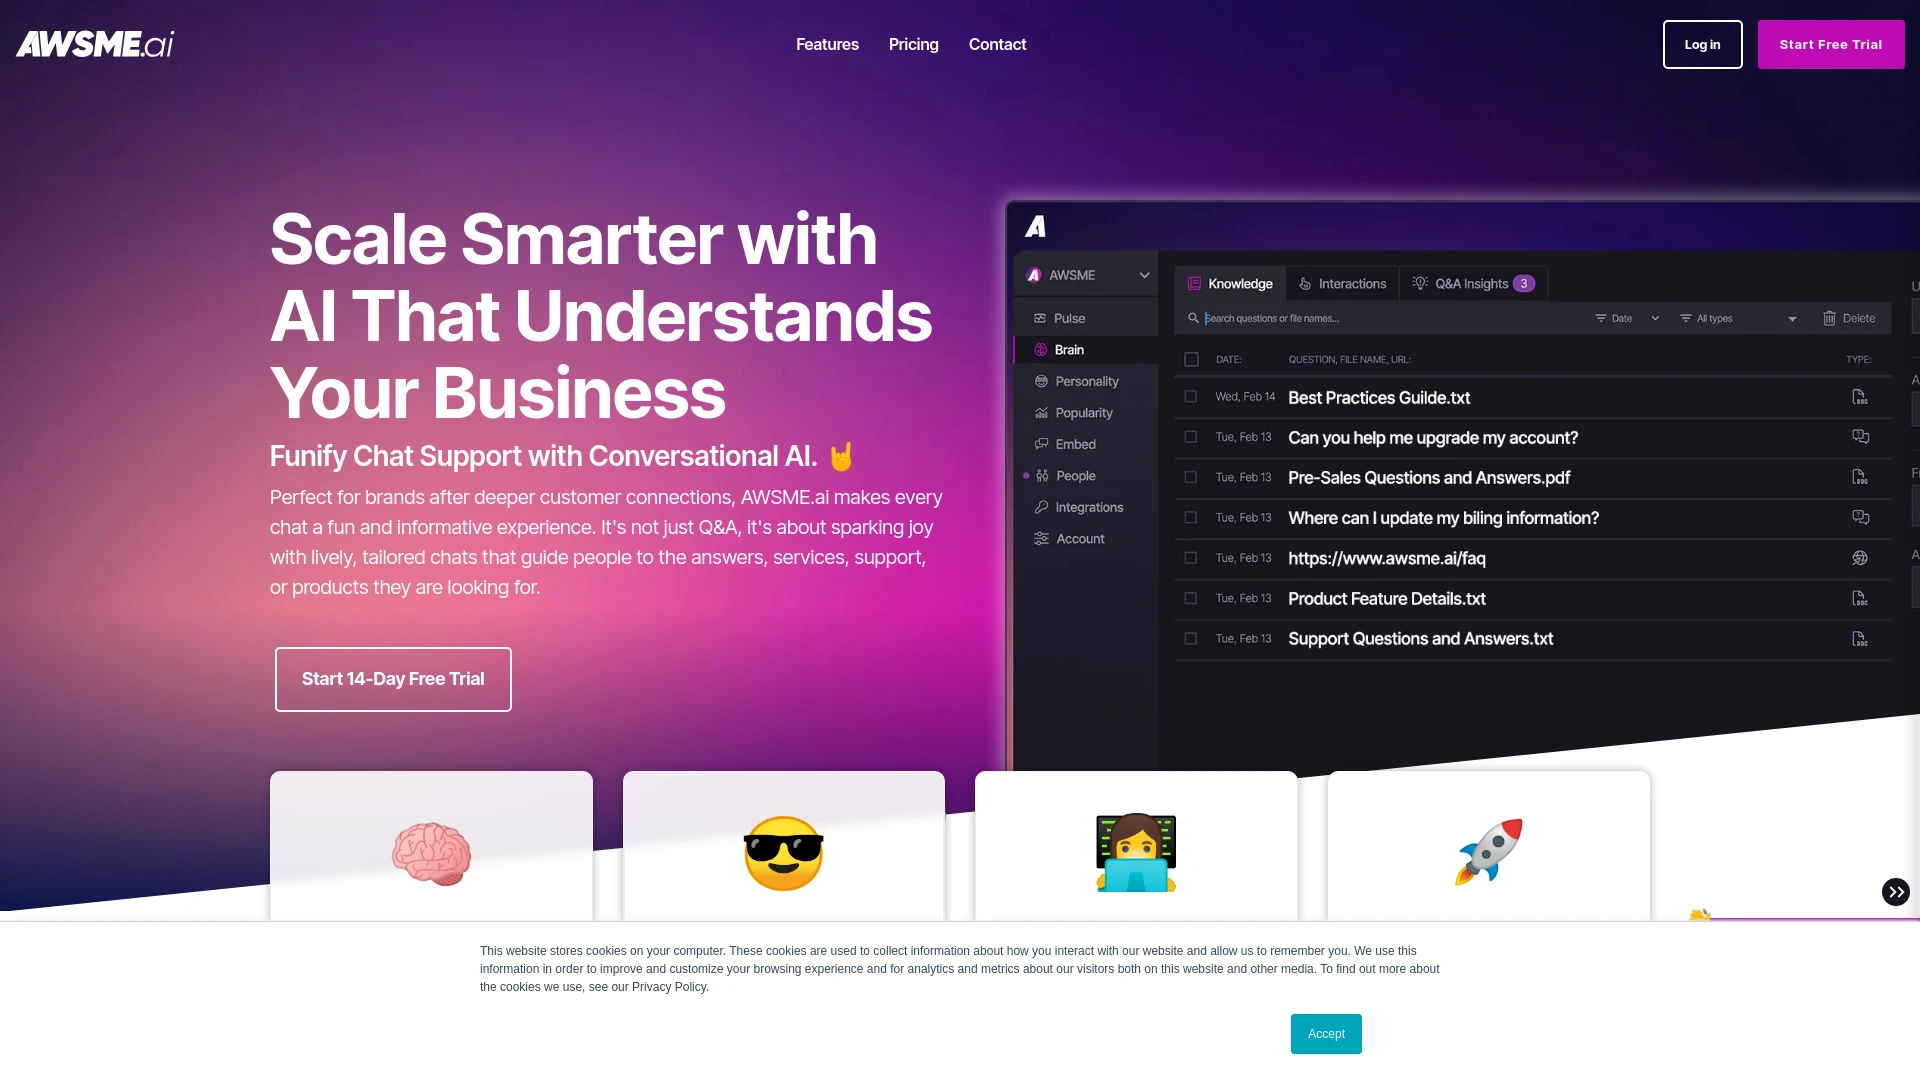Screen dimensions: 1920x1080
Task: Select the Account icon in sidebar
Action: [1040, 538]
